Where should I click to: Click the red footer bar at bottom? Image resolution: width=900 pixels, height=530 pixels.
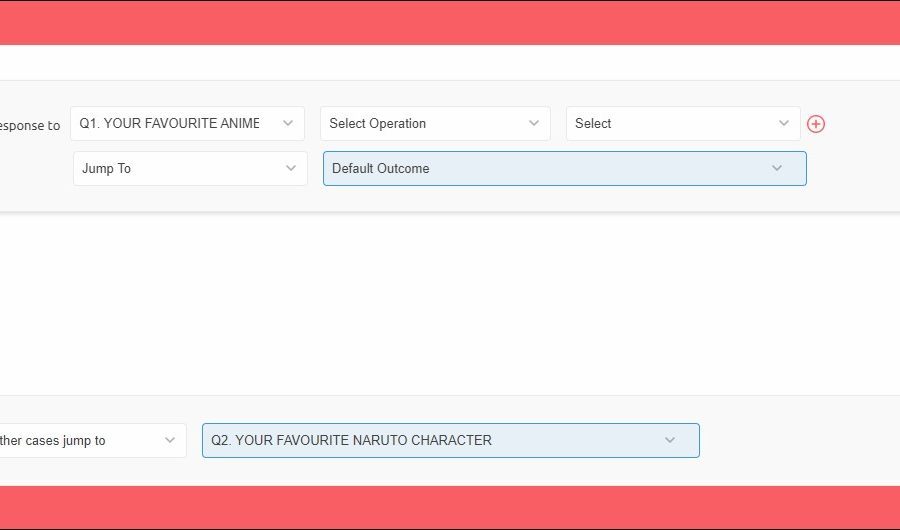coord(450,507)
